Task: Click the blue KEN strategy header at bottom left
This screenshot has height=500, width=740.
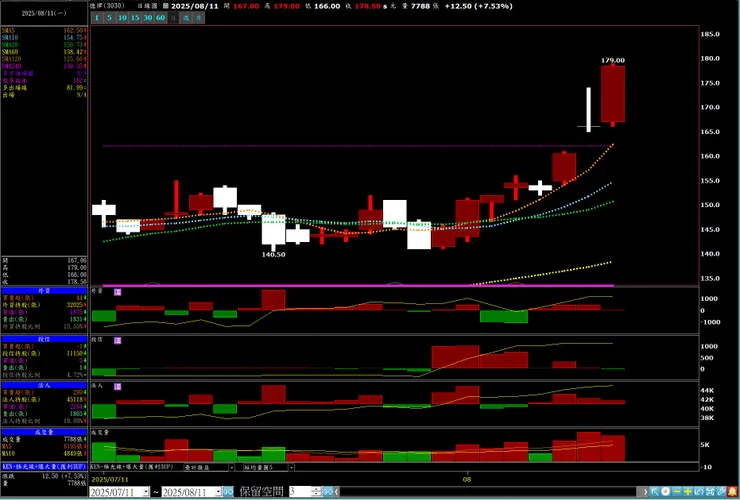Action: 44,466
